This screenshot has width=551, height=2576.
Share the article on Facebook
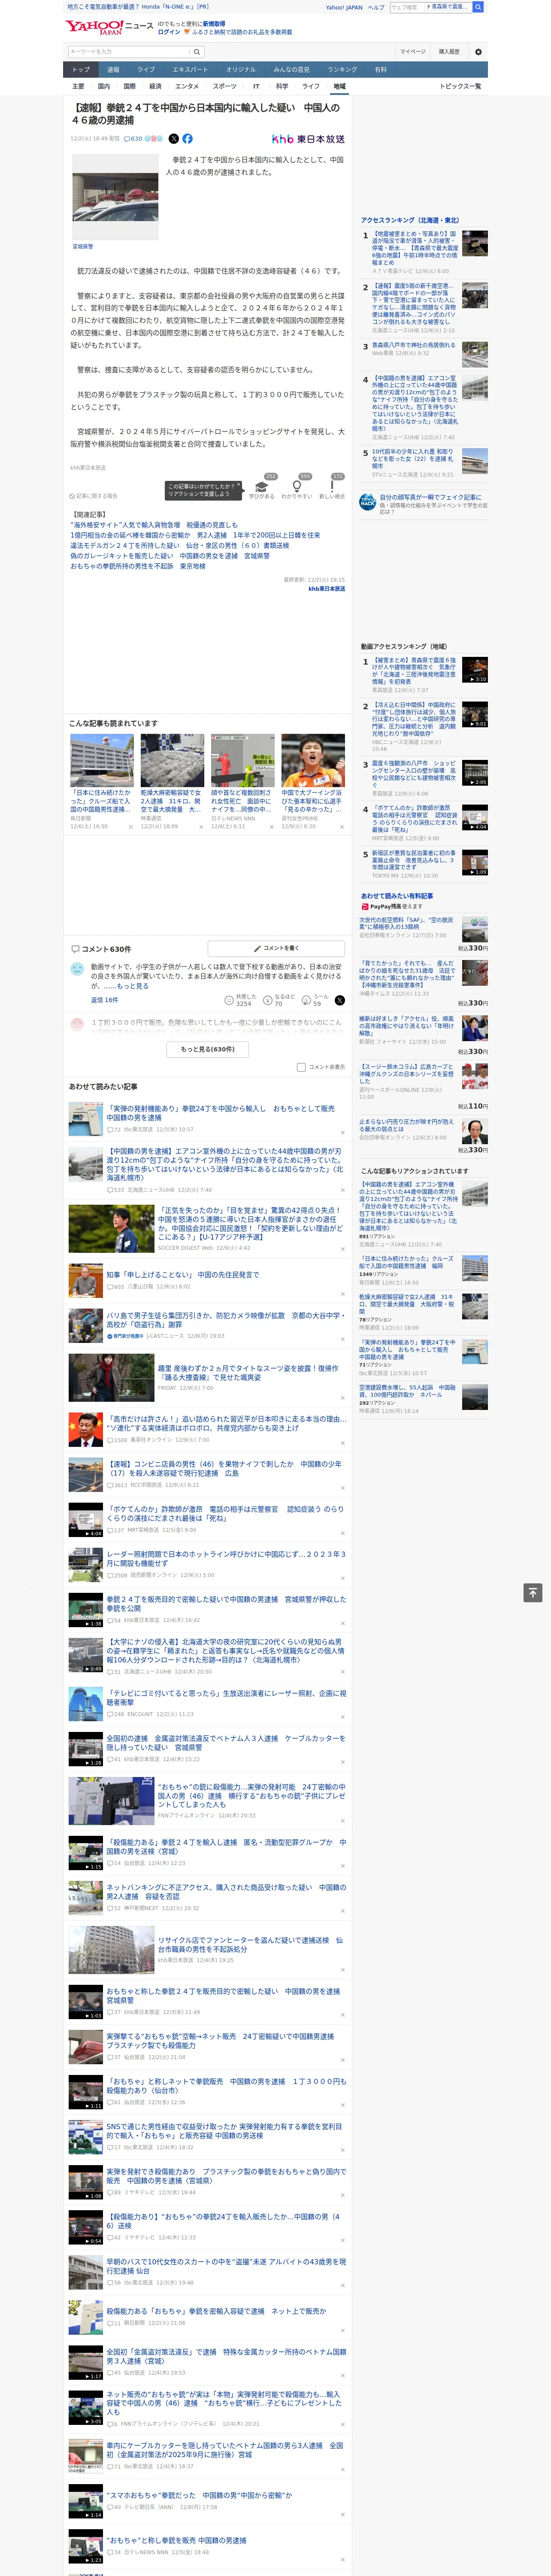point(187,139)
